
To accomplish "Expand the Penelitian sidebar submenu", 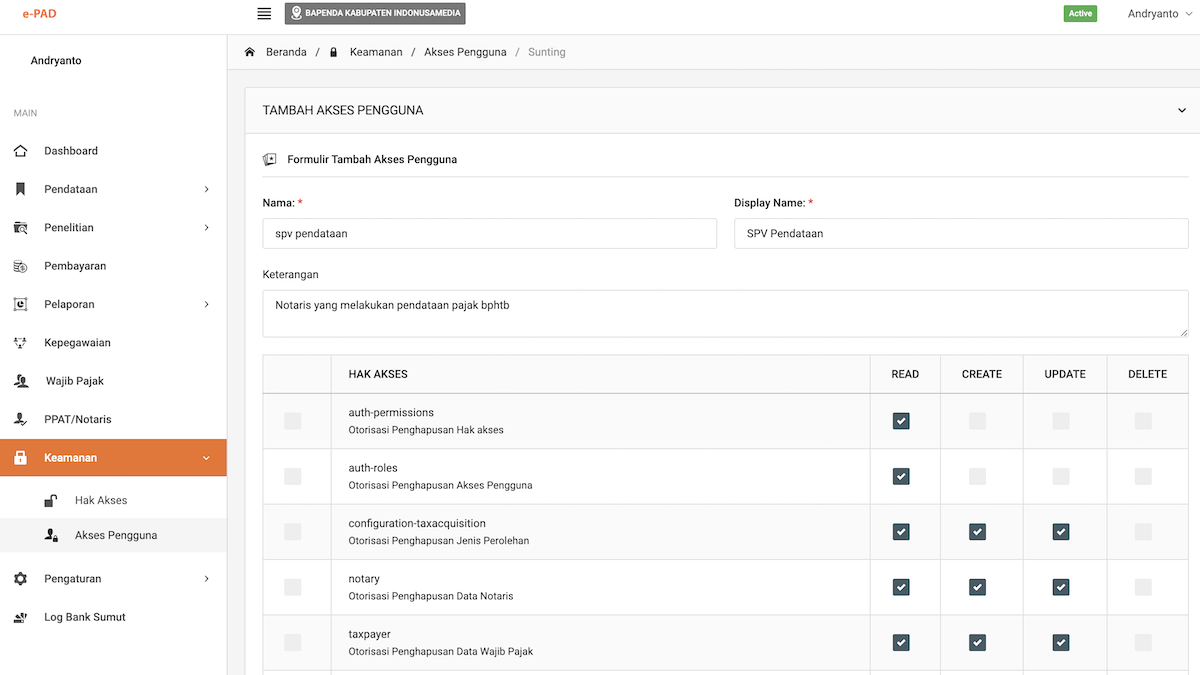I will [x=206, y=228].
